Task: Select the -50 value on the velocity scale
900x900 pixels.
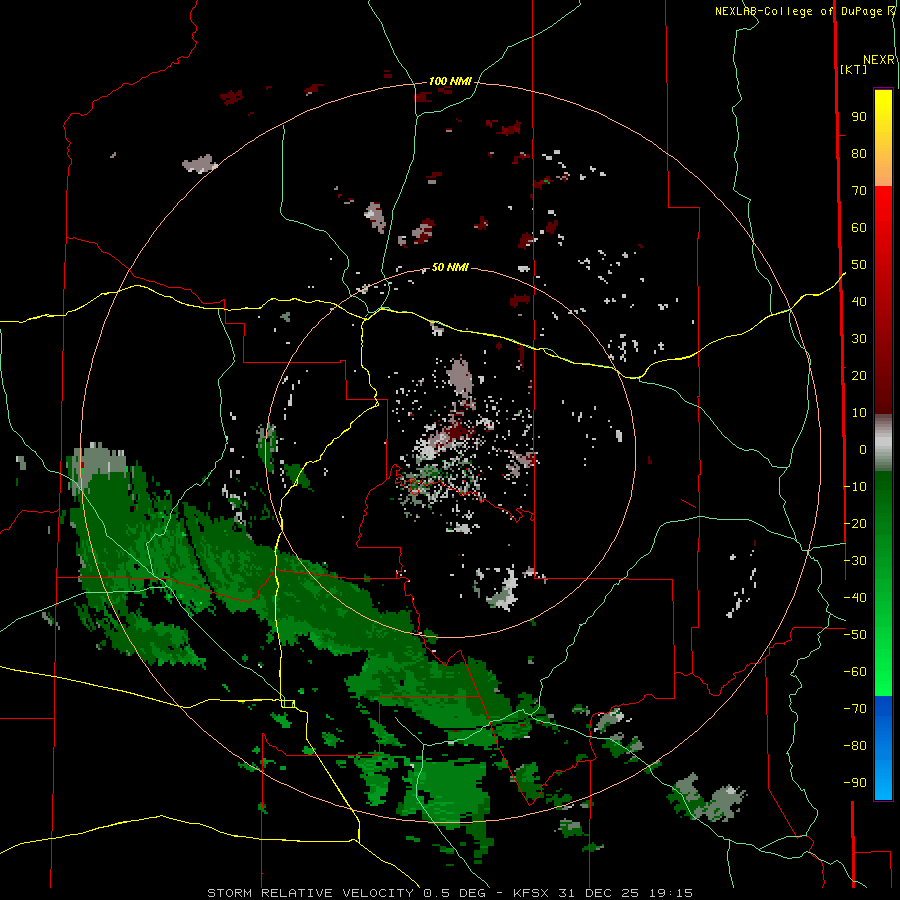Action: 855,635
